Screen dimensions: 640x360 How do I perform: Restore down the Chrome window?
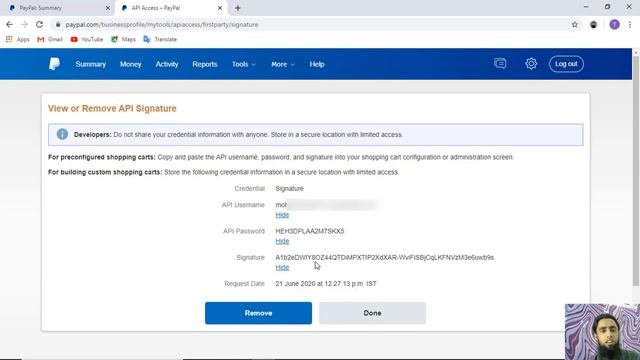[x=607, y=7]
